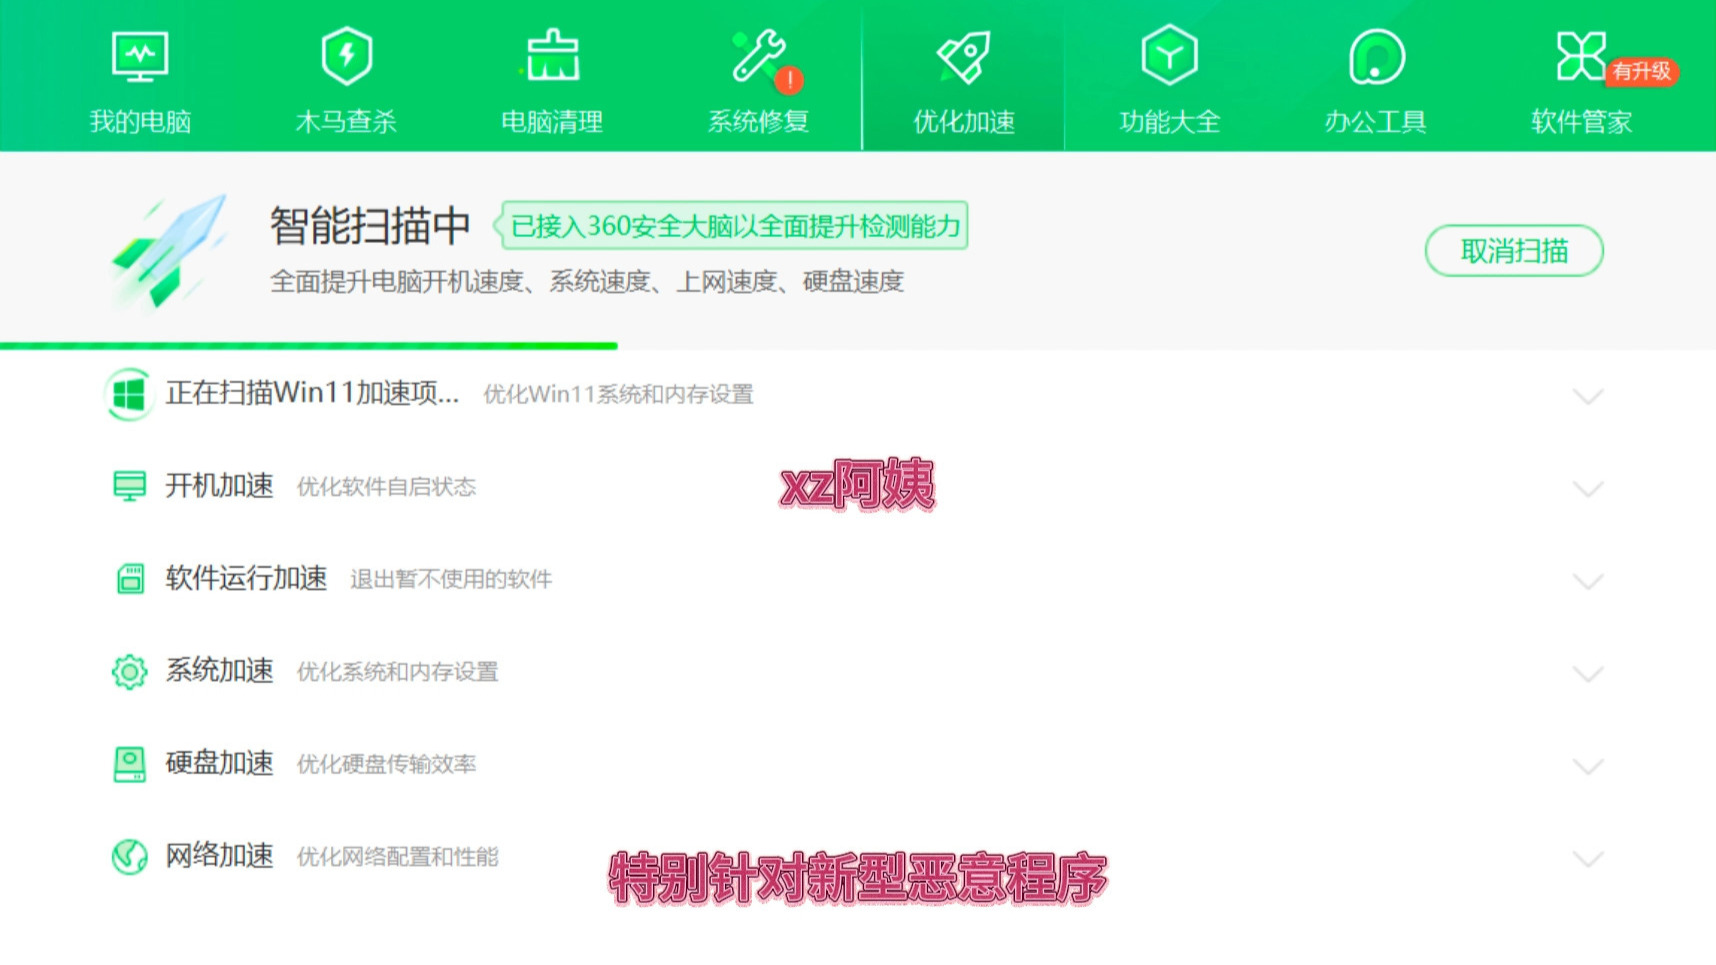Select the 优化加速 tab label
This screenshot has width=1716, height=965.
[x=964, y=122]
